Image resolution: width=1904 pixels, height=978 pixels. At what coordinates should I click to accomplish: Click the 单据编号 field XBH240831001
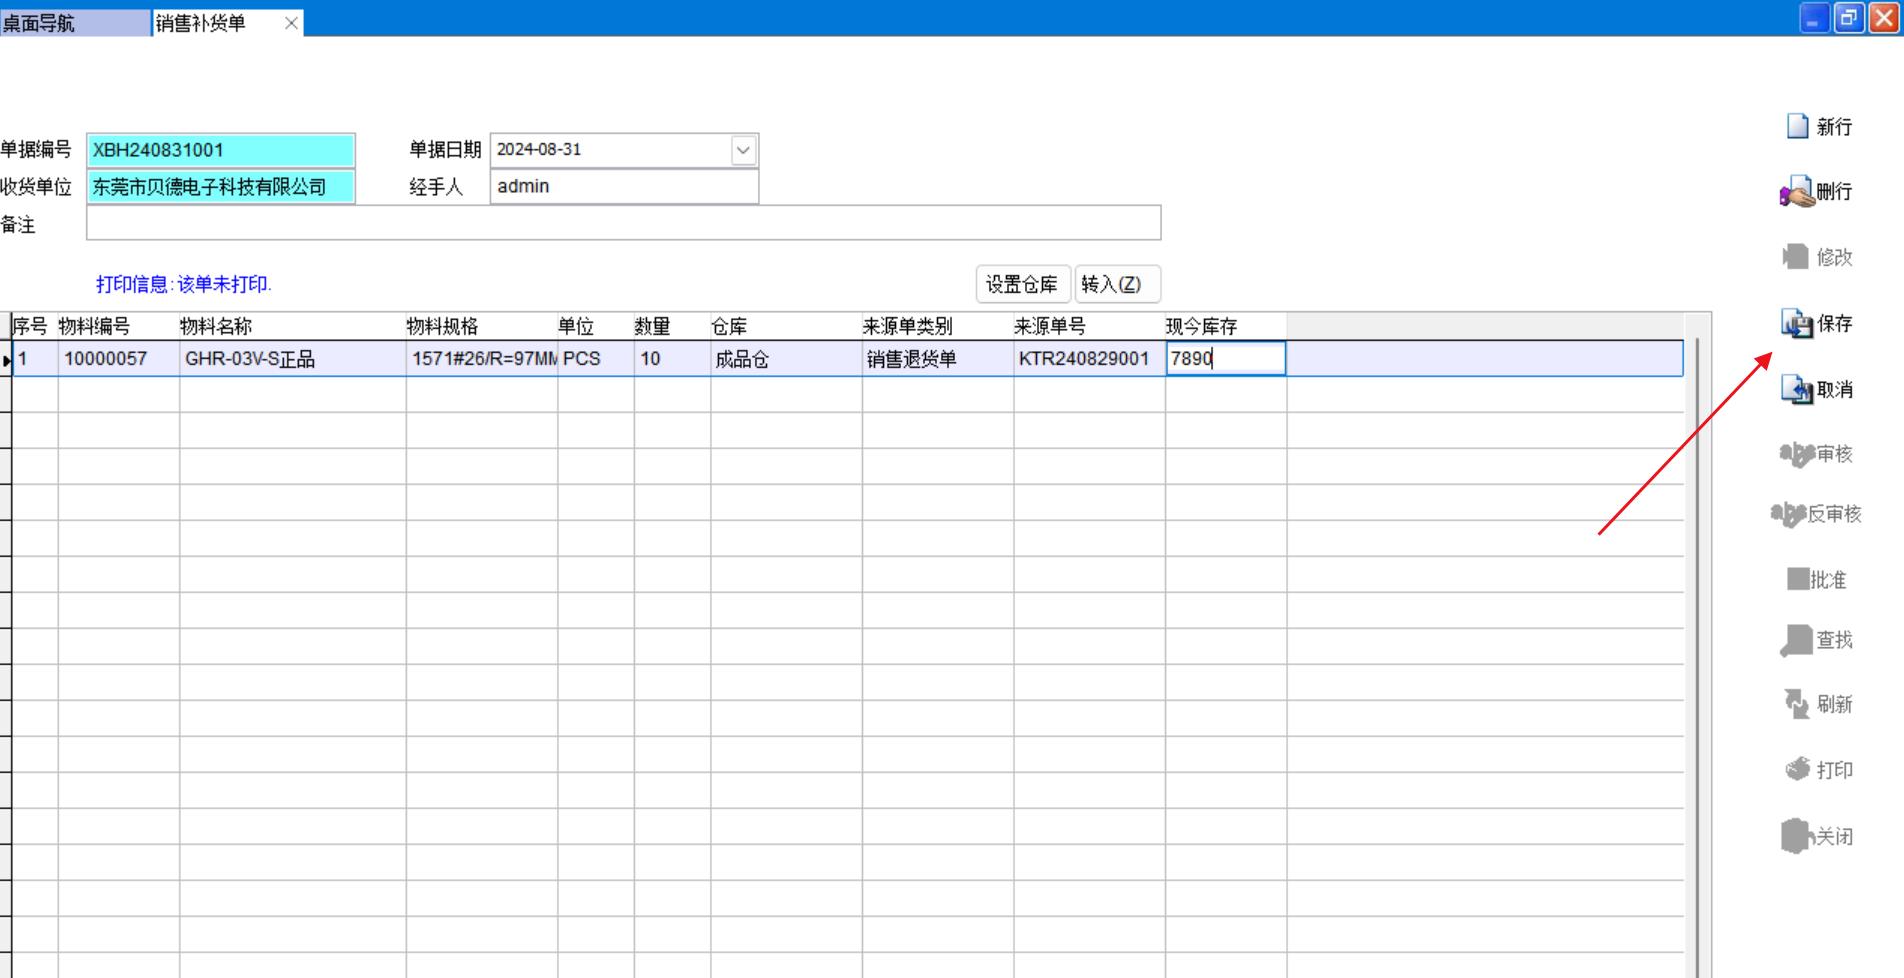click(220, 150)
